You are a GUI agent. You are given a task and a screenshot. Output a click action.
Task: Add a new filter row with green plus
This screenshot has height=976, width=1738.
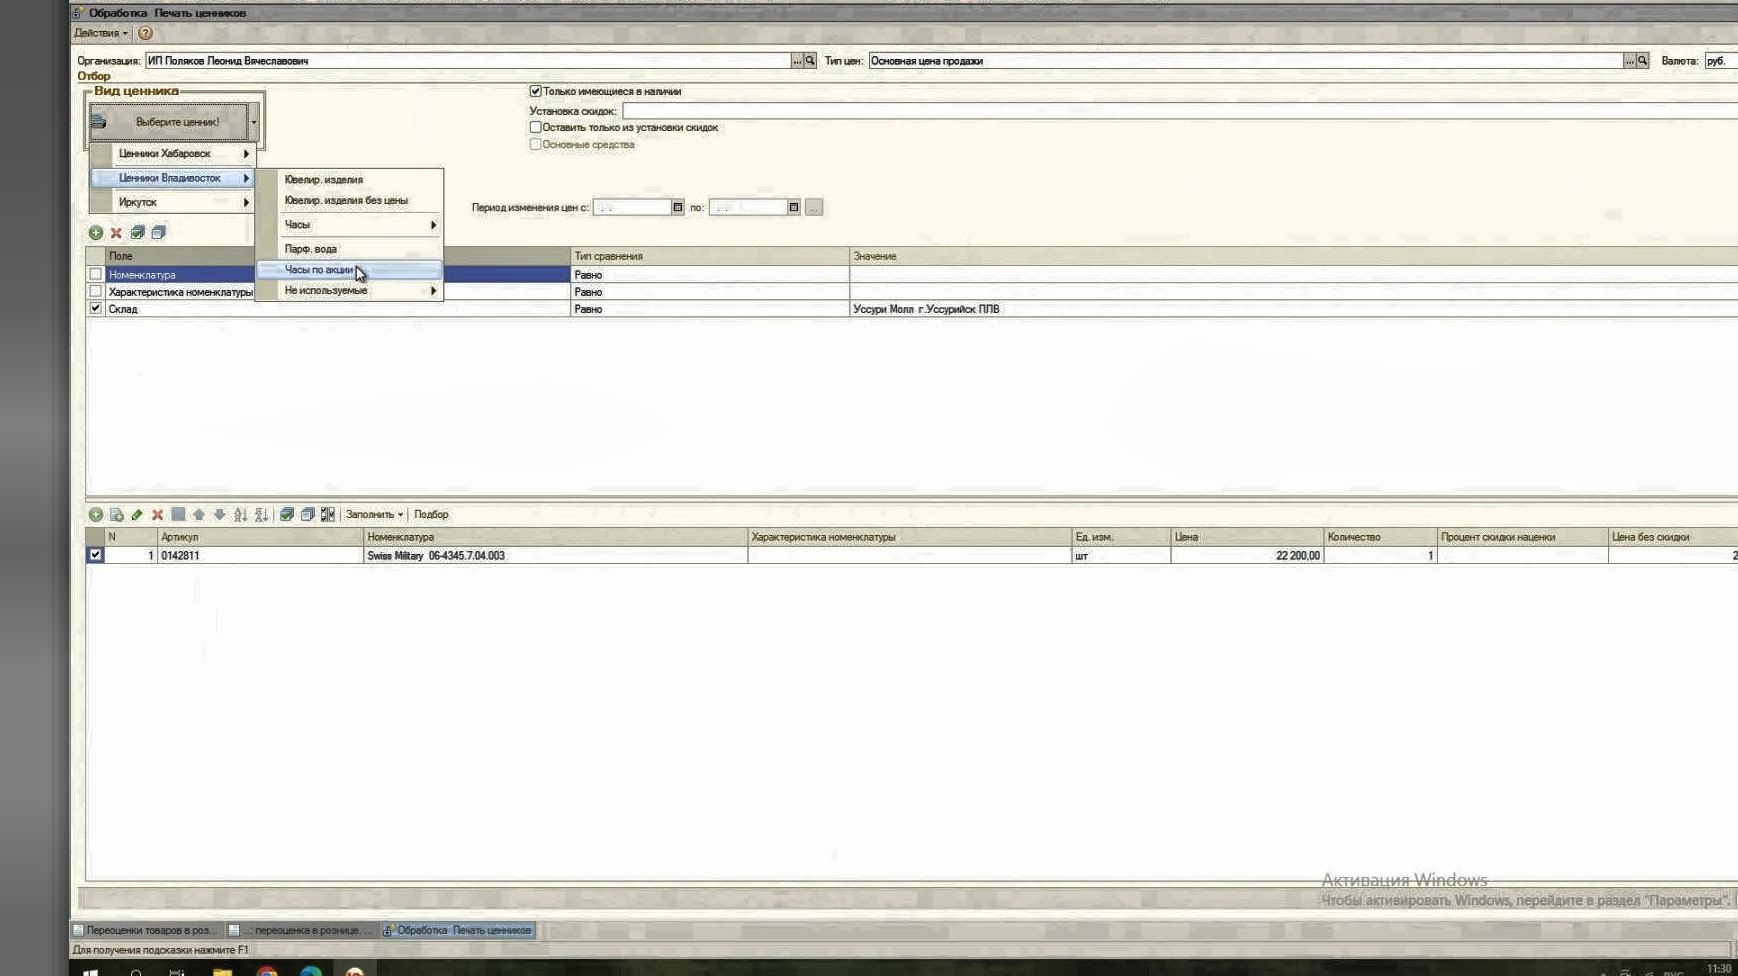[96, 233]
